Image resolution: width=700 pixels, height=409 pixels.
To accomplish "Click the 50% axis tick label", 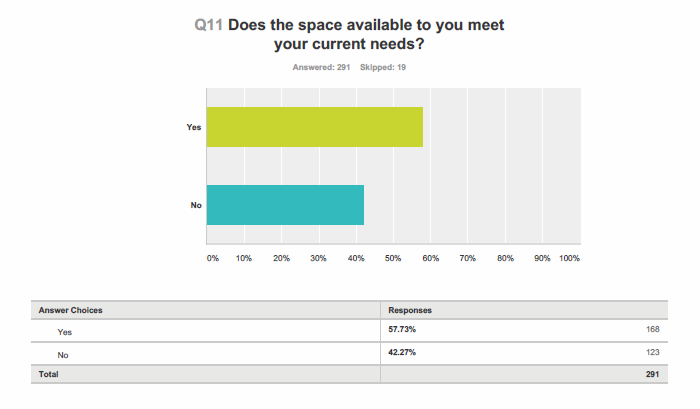I will tap(393, 259).
